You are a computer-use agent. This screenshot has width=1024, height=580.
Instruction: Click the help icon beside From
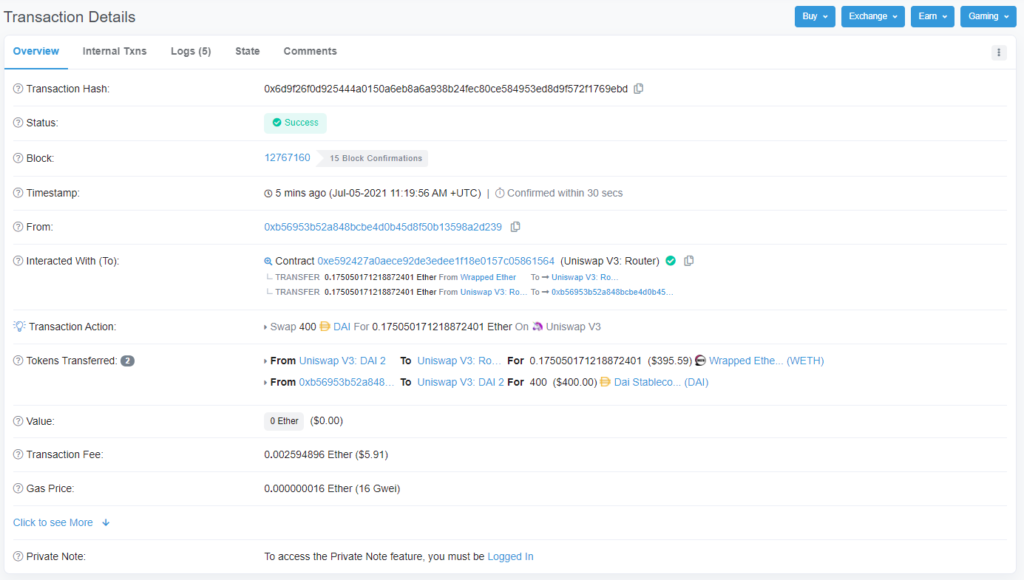pyautogui.click(x=18, y=227)
